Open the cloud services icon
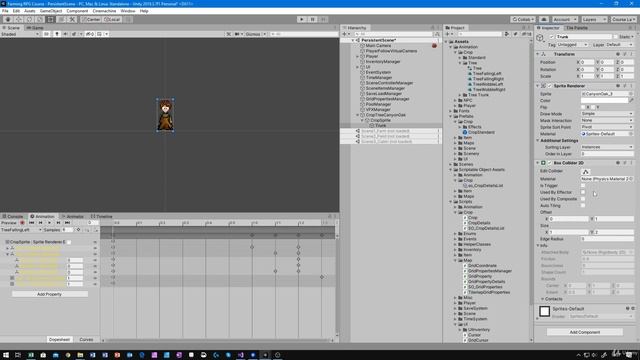Image resolution: width=640 pixels, height=360 pixels. point(544,19)
